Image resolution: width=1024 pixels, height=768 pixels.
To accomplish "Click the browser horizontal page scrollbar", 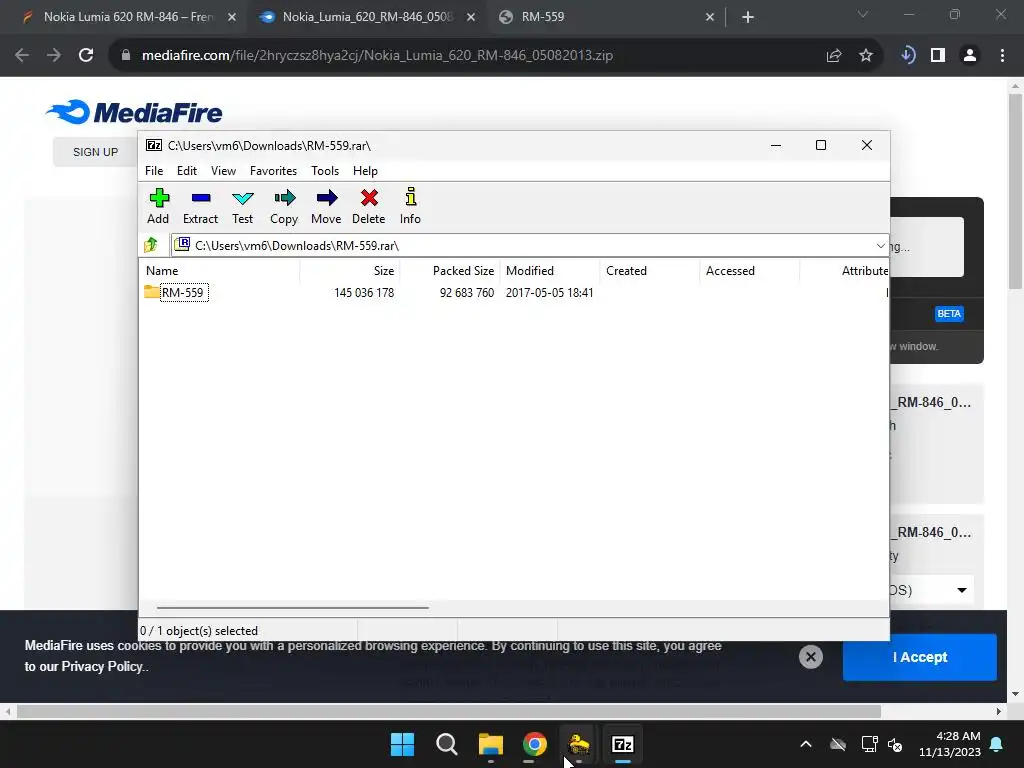I will (448, 711).
